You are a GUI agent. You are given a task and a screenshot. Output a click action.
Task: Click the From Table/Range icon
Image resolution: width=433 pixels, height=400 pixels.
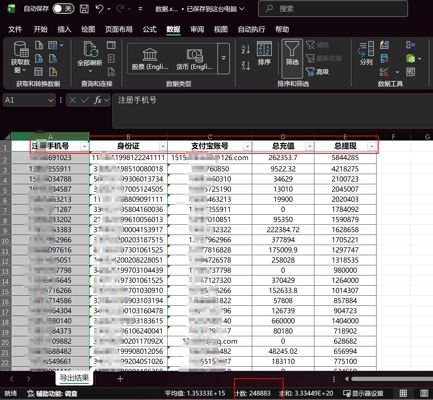point(39,72)
